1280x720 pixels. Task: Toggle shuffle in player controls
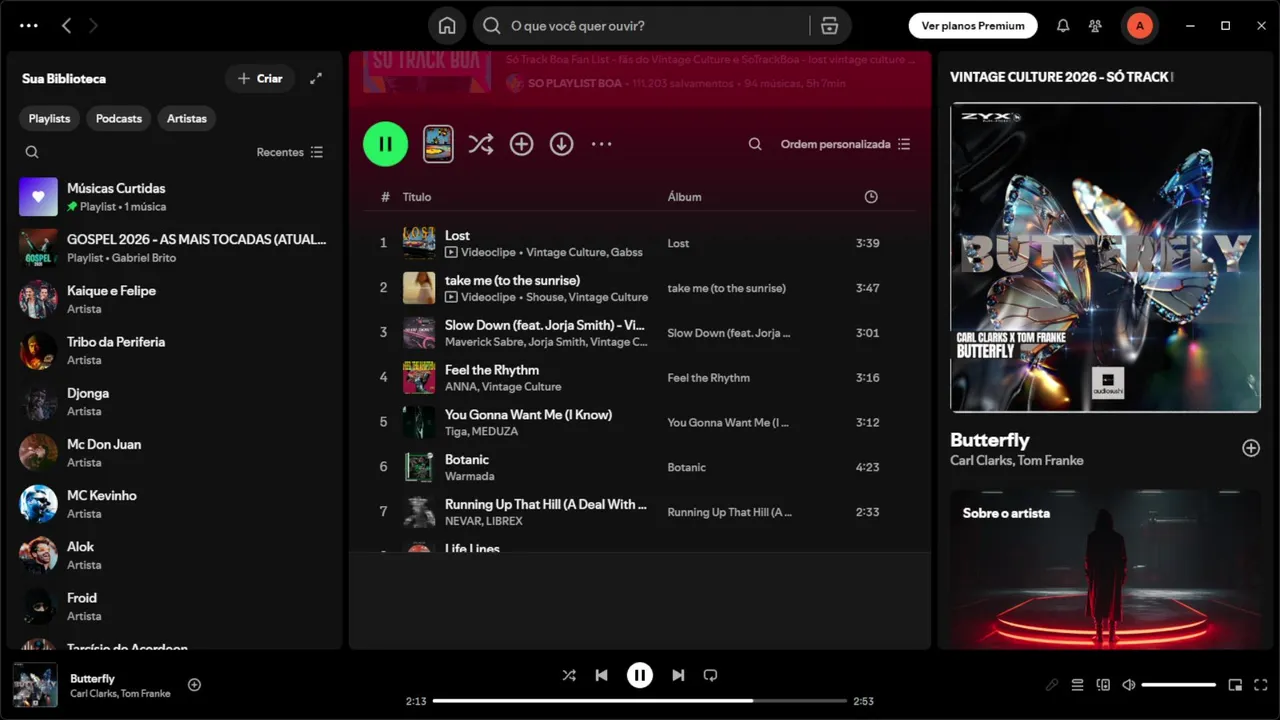pyautogui.click(x=569, y=675)
